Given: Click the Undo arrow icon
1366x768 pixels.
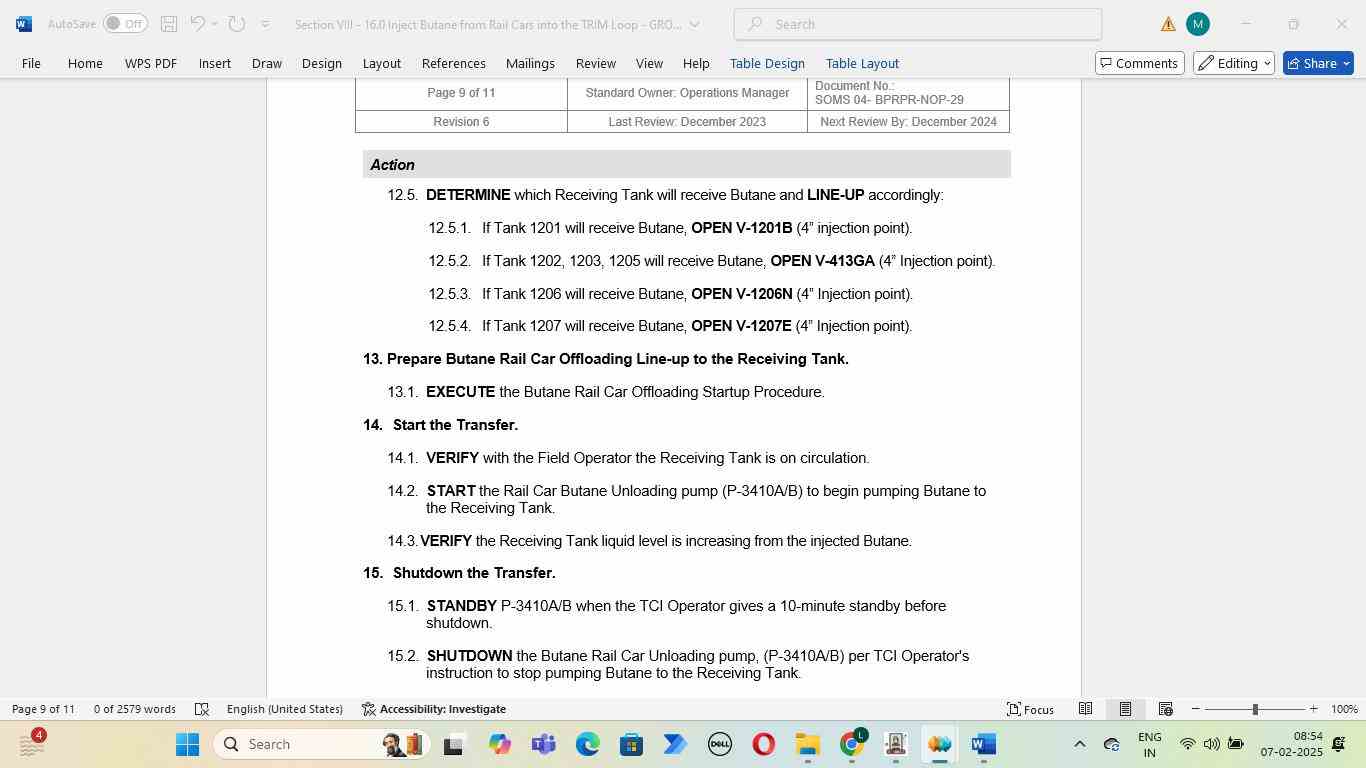Looking at the screenshot, I should [x=198, y=24].
